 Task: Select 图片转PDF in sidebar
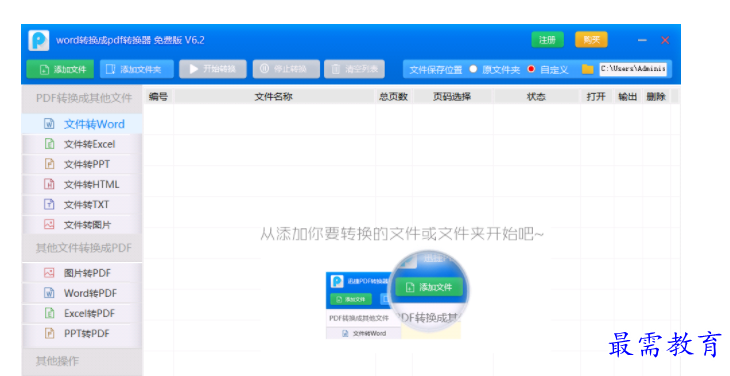82,273
